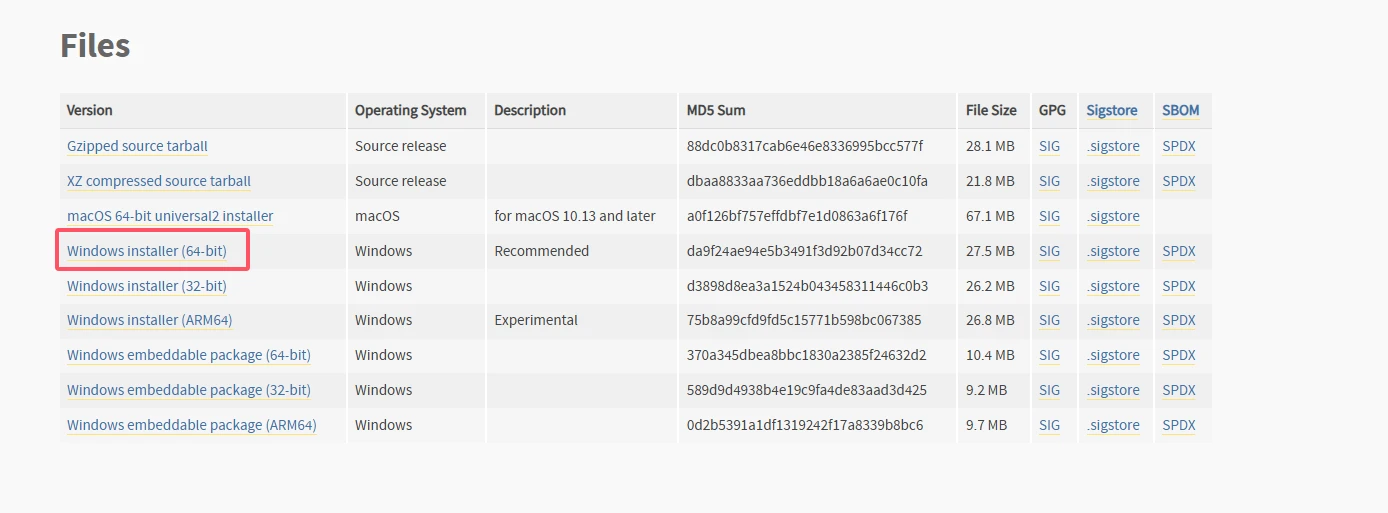Open Windows embeddable package (ARM64) link

[x=192, y=425]
